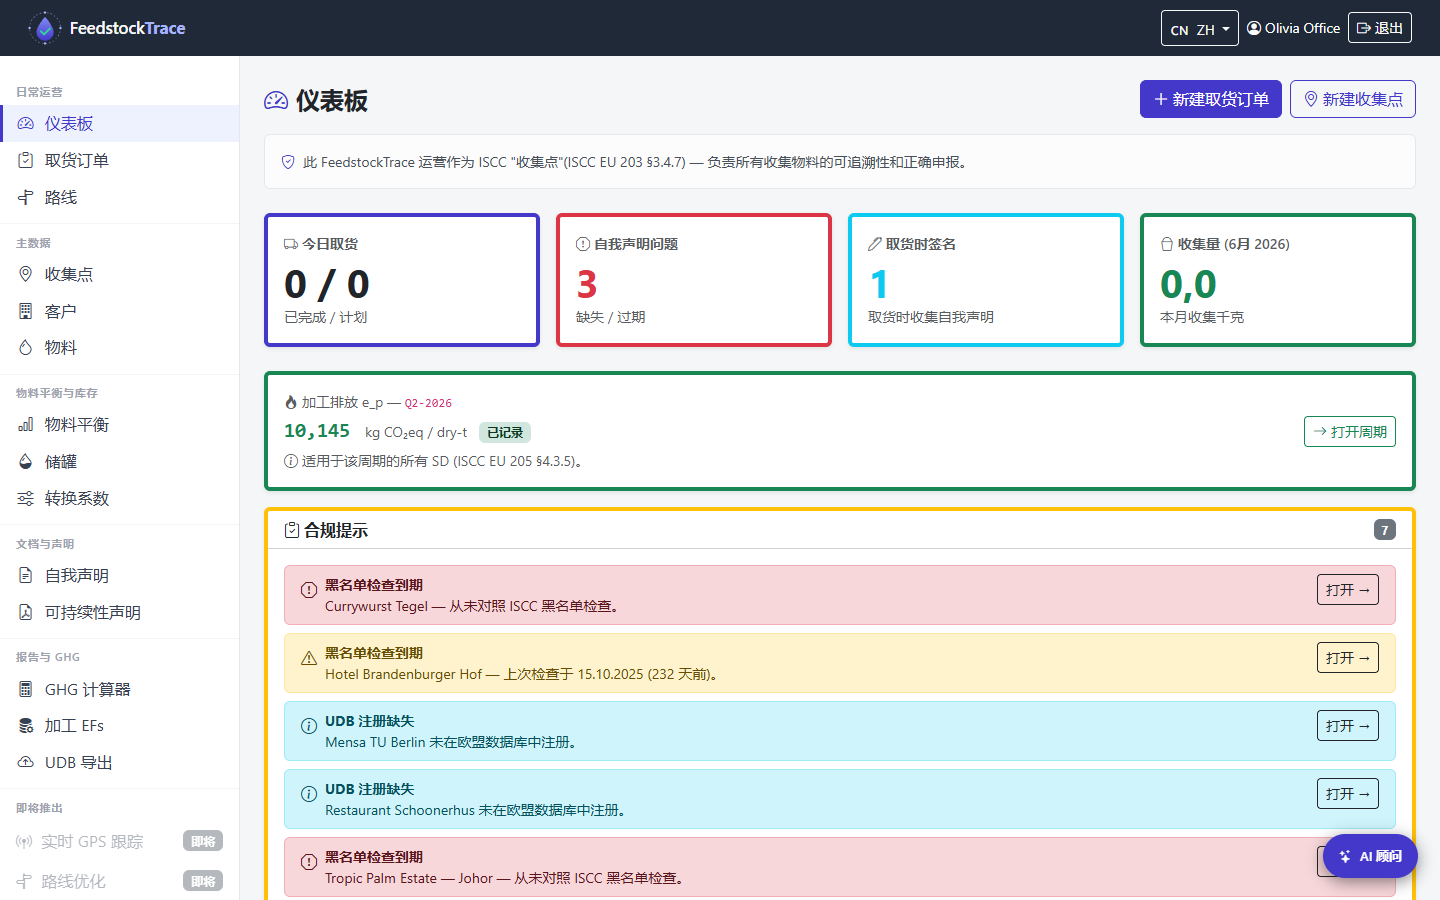The image size is (1440, 900).
Task: Click the 自我声明 document icon
Action: pos(26,575)
